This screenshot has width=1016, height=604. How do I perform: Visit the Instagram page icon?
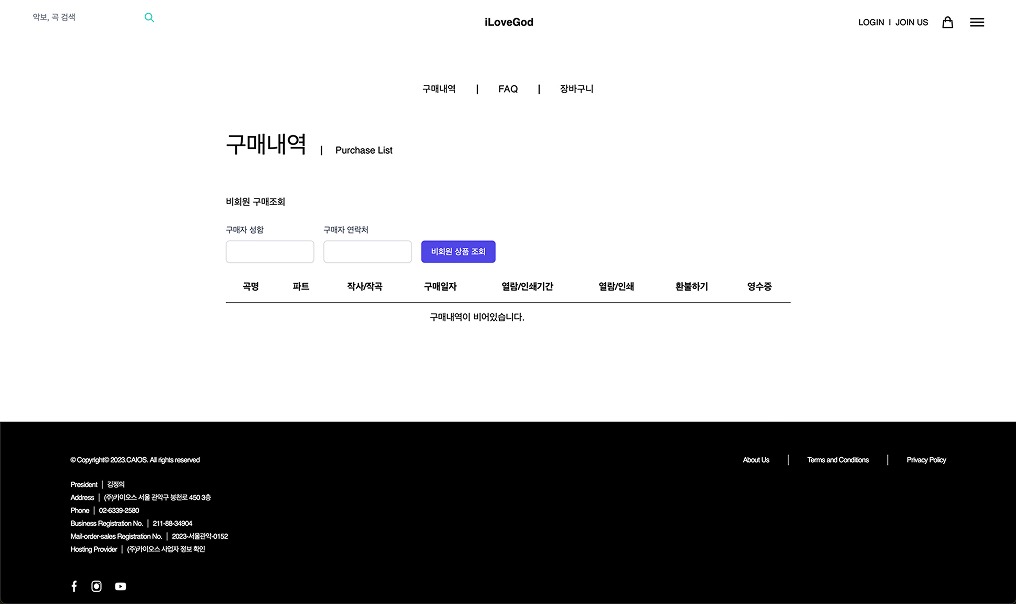point(97,586)
